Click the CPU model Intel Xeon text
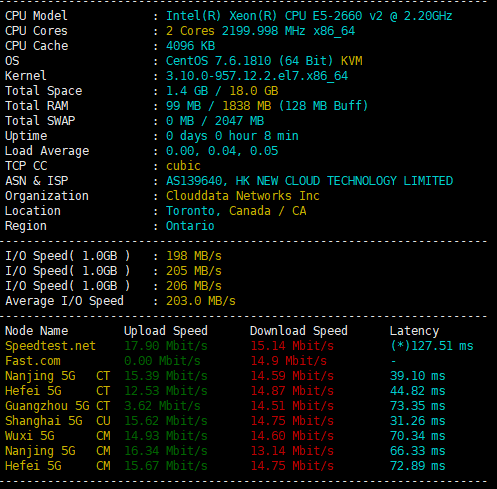The width and height of the screenshot is (497, 489). 309,16
